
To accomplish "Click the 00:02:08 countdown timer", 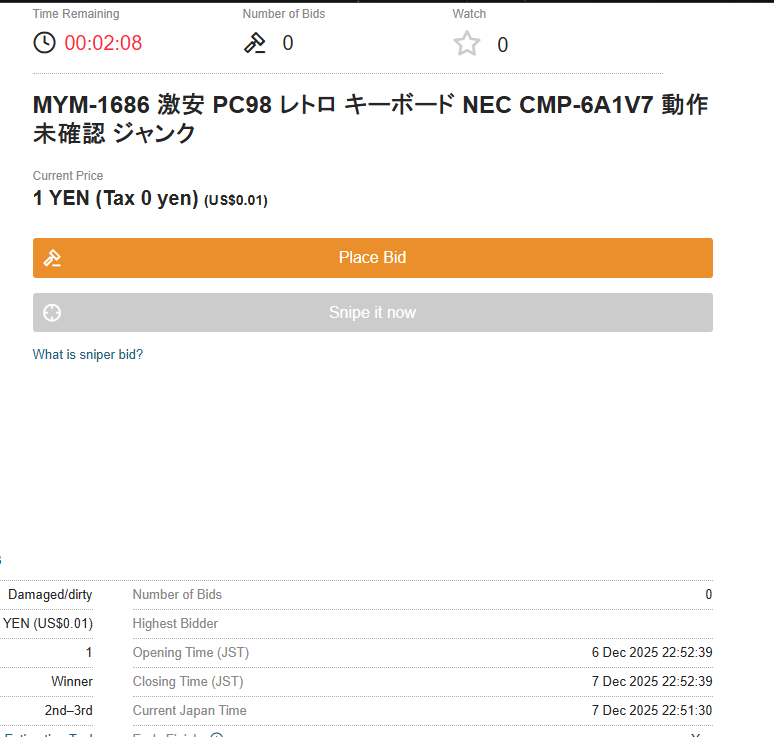I will 103,43.
